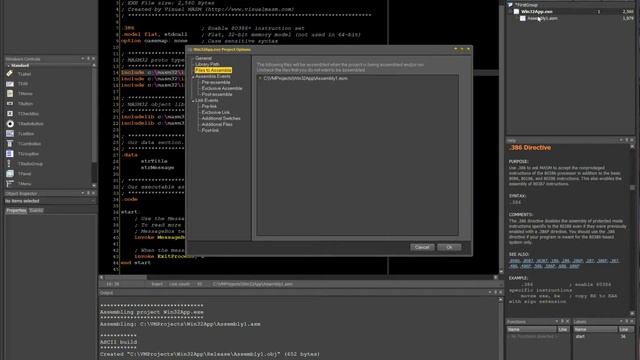
Task: Select Pre-assemble in options tree
Action: click(x=216, y=82)
